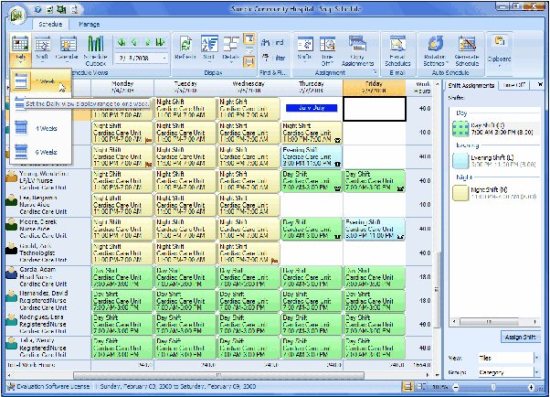The height and width of the screenshot is (397, 550).
Task: Open the Calendar view icon
Action: (x=67, y=48)
